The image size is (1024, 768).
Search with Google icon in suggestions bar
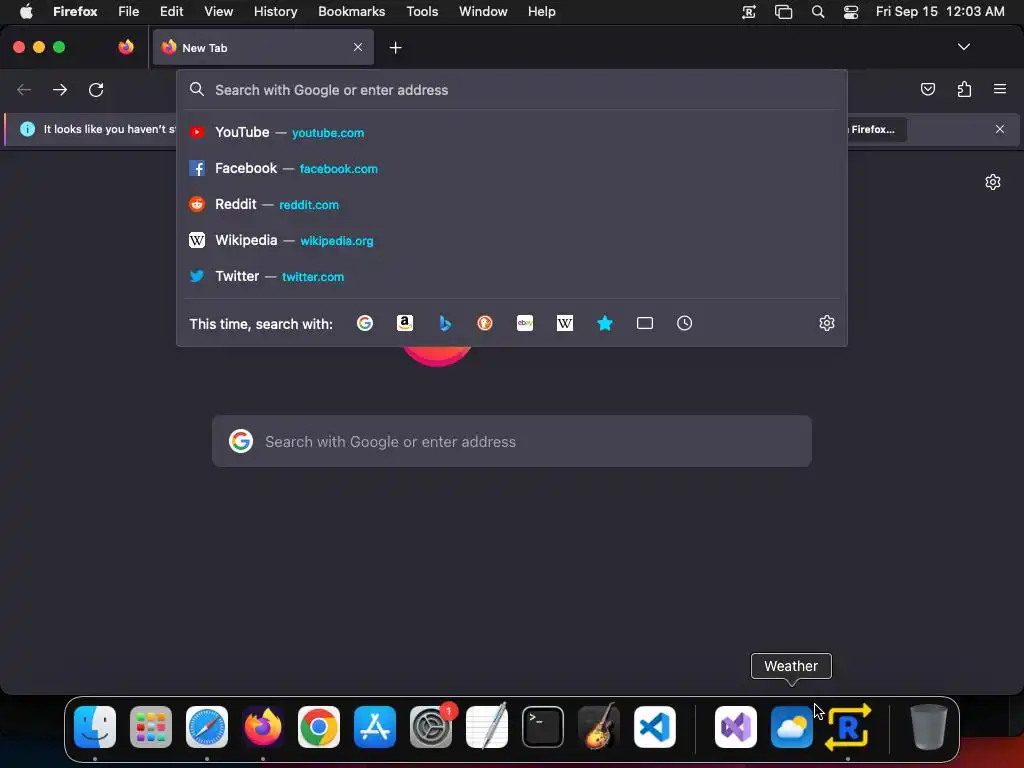[365, 323]
